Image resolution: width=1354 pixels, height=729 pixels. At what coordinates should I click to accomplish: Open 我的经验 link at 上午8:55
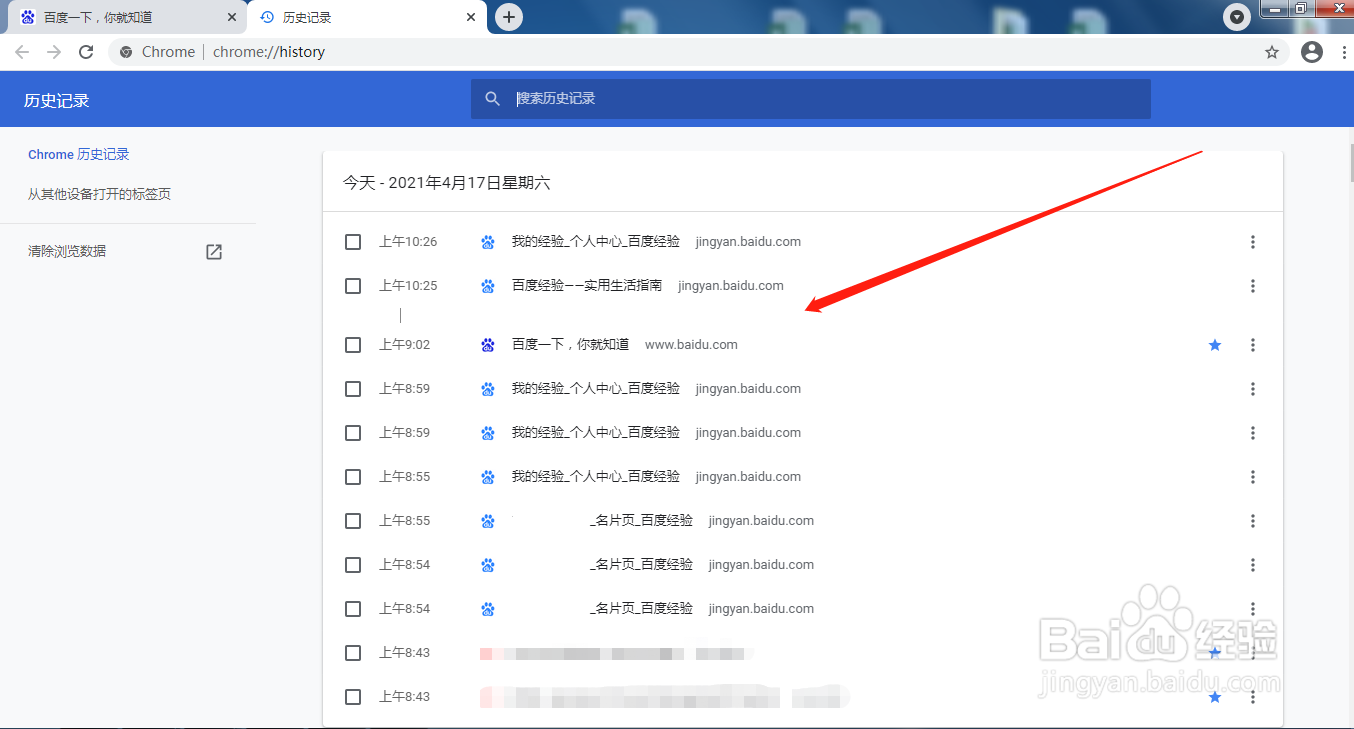coord(596,477)
